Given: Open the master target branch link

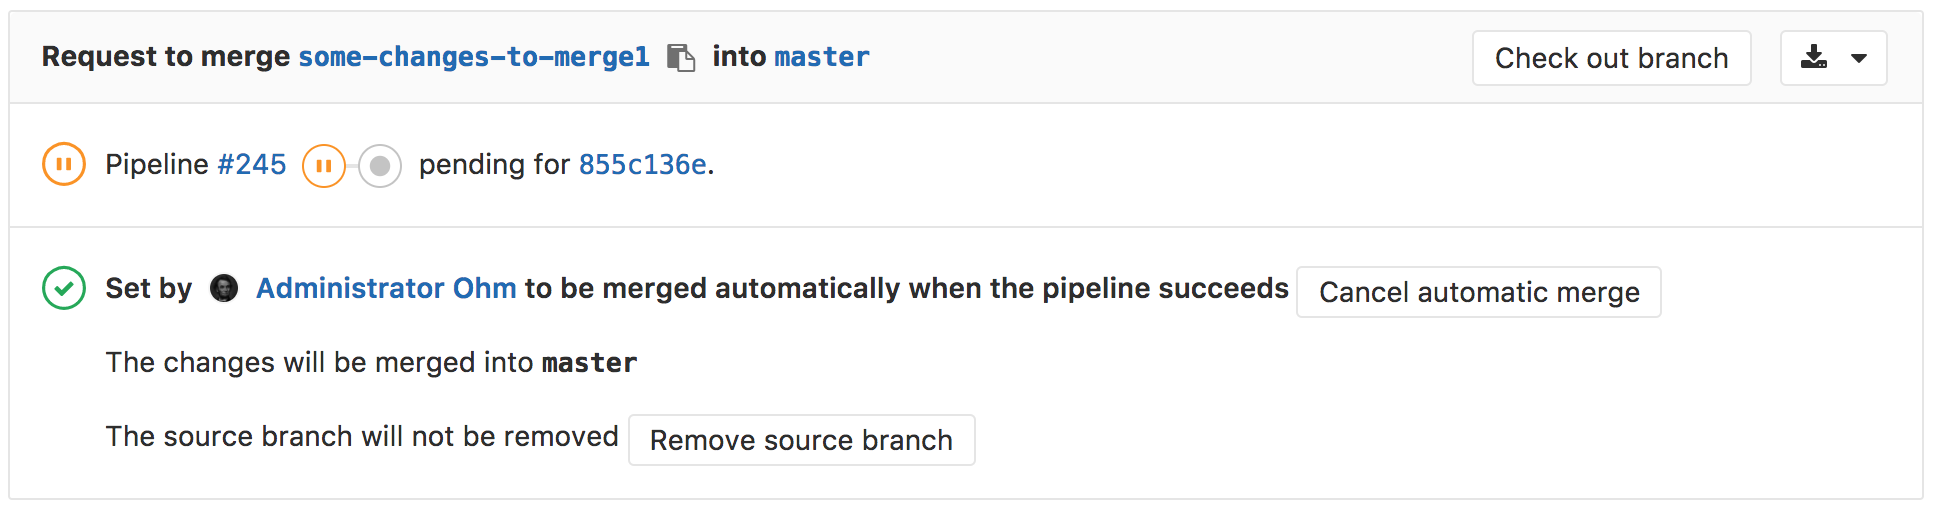Looking at the screenshot, I should [822, 57].
